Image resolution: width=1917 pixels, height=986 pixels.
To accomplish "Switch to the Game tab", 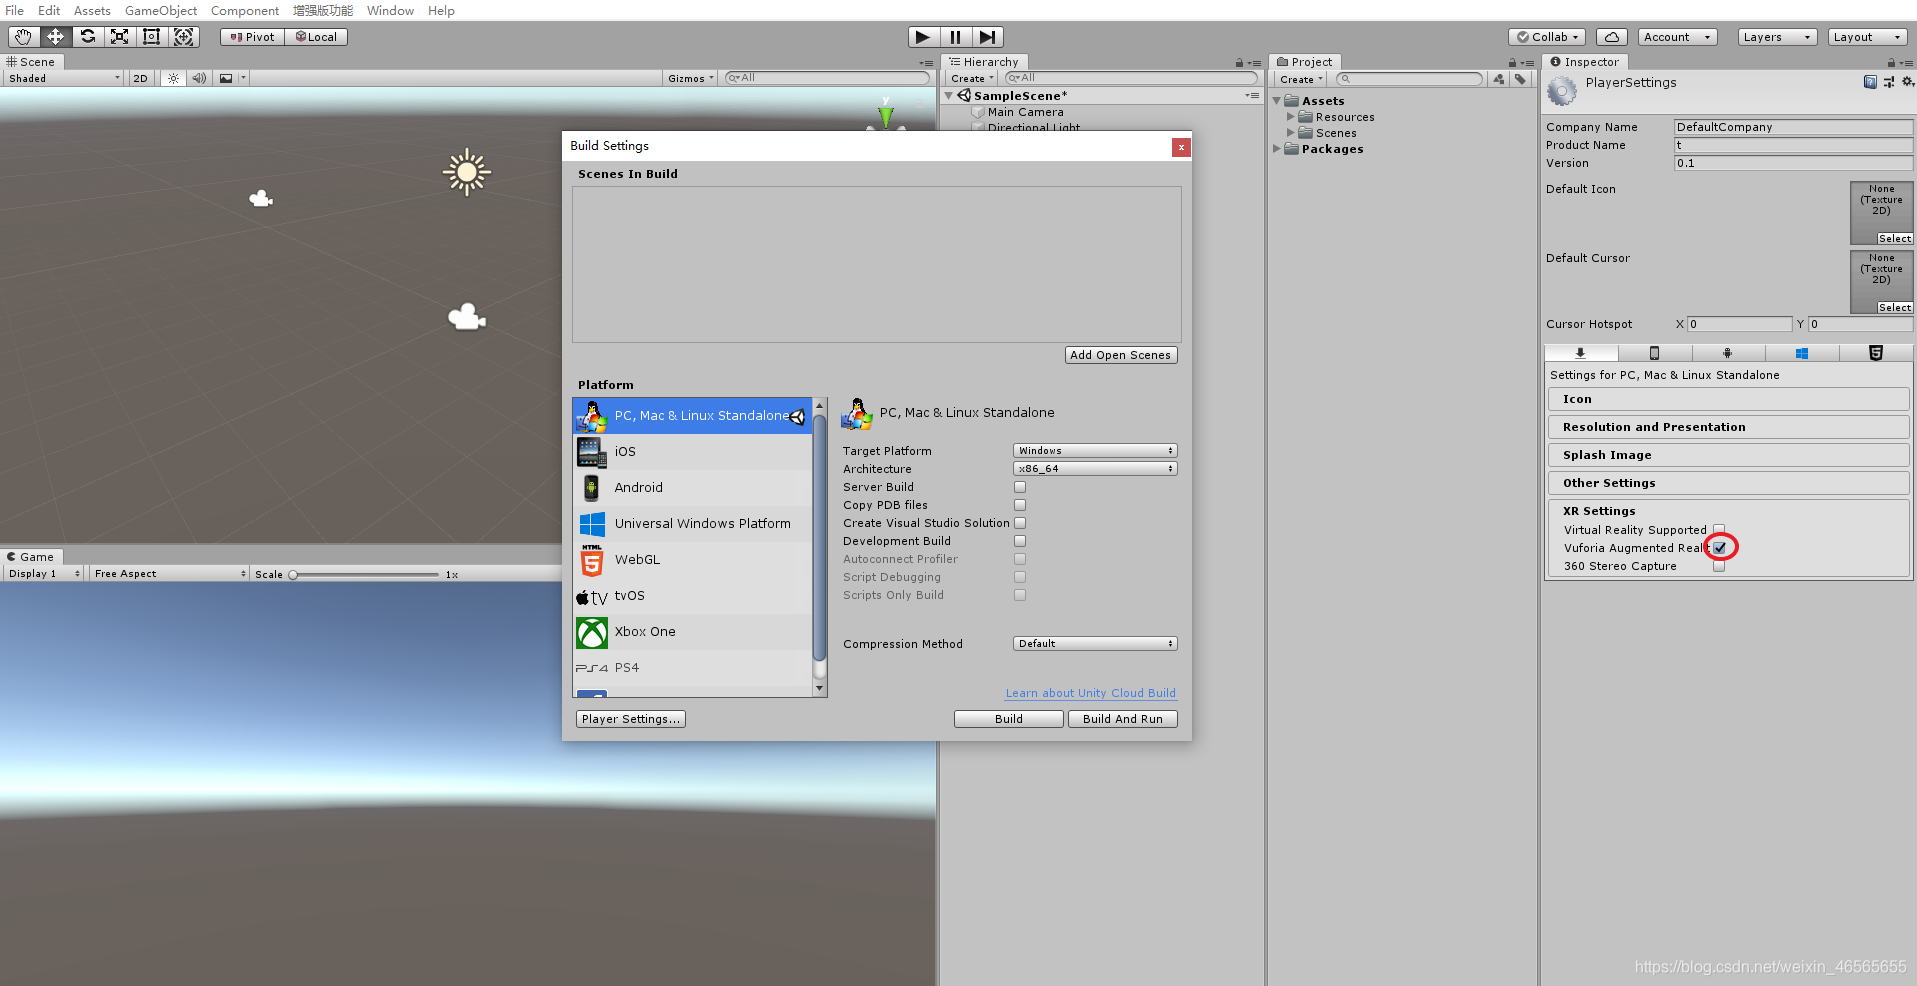I will point(31,557).
